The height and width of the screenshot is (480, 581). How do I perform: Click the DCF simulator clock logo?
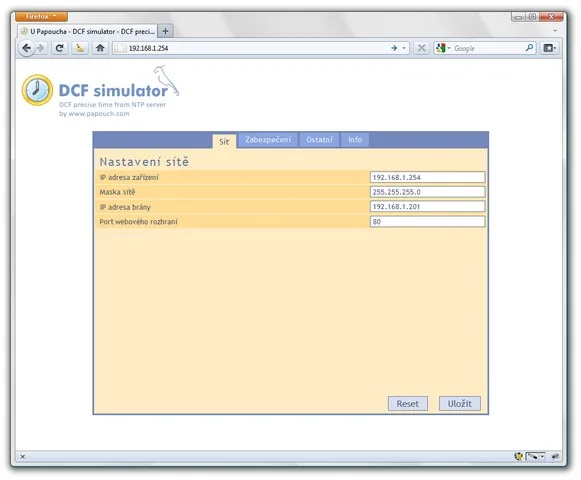coord(37,90)
